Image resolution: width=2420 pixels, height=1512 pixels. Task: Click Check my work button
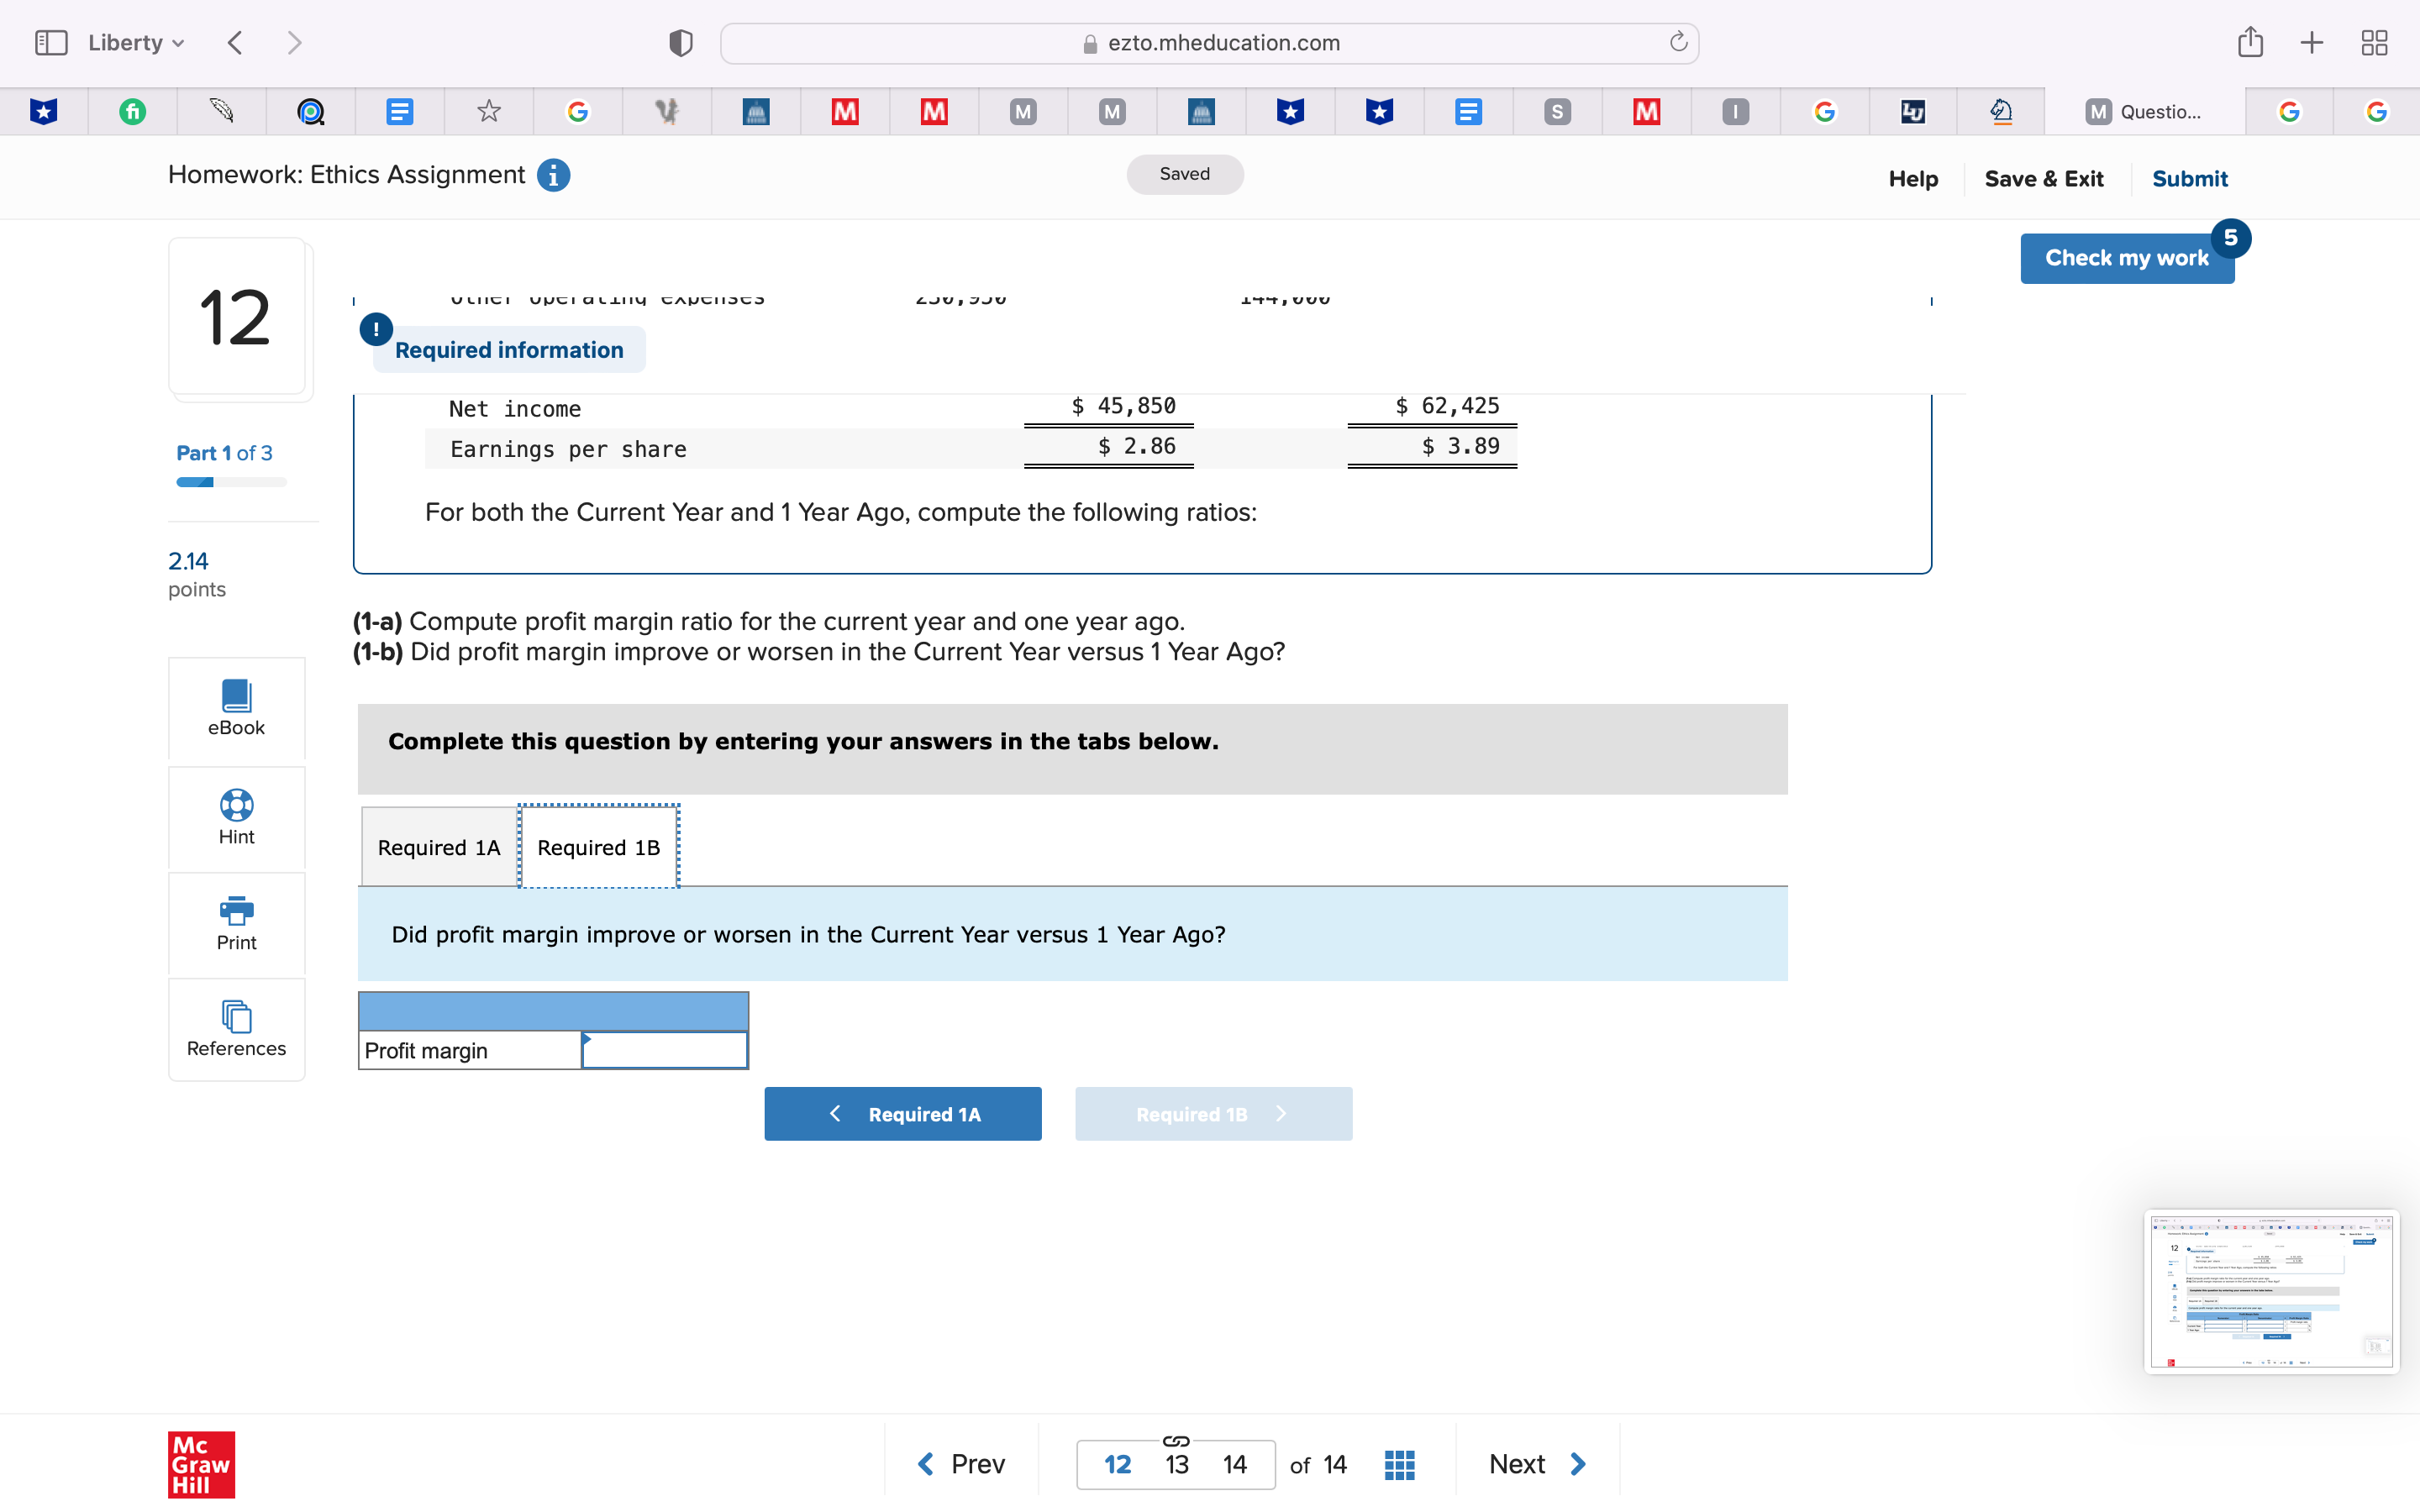point(2126,258)
